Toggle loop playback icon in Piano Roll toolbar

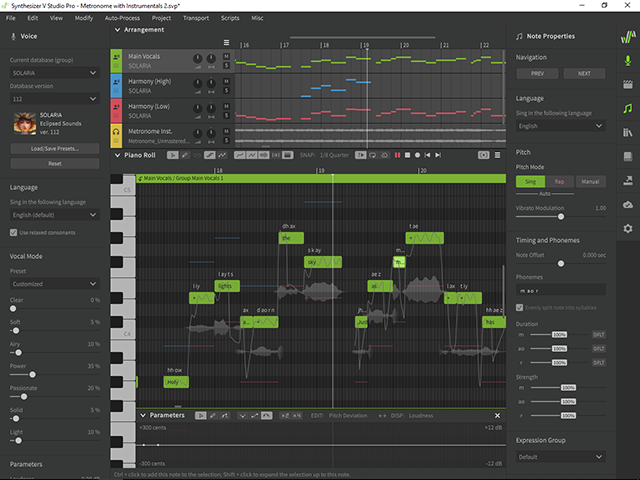(372, 155)
